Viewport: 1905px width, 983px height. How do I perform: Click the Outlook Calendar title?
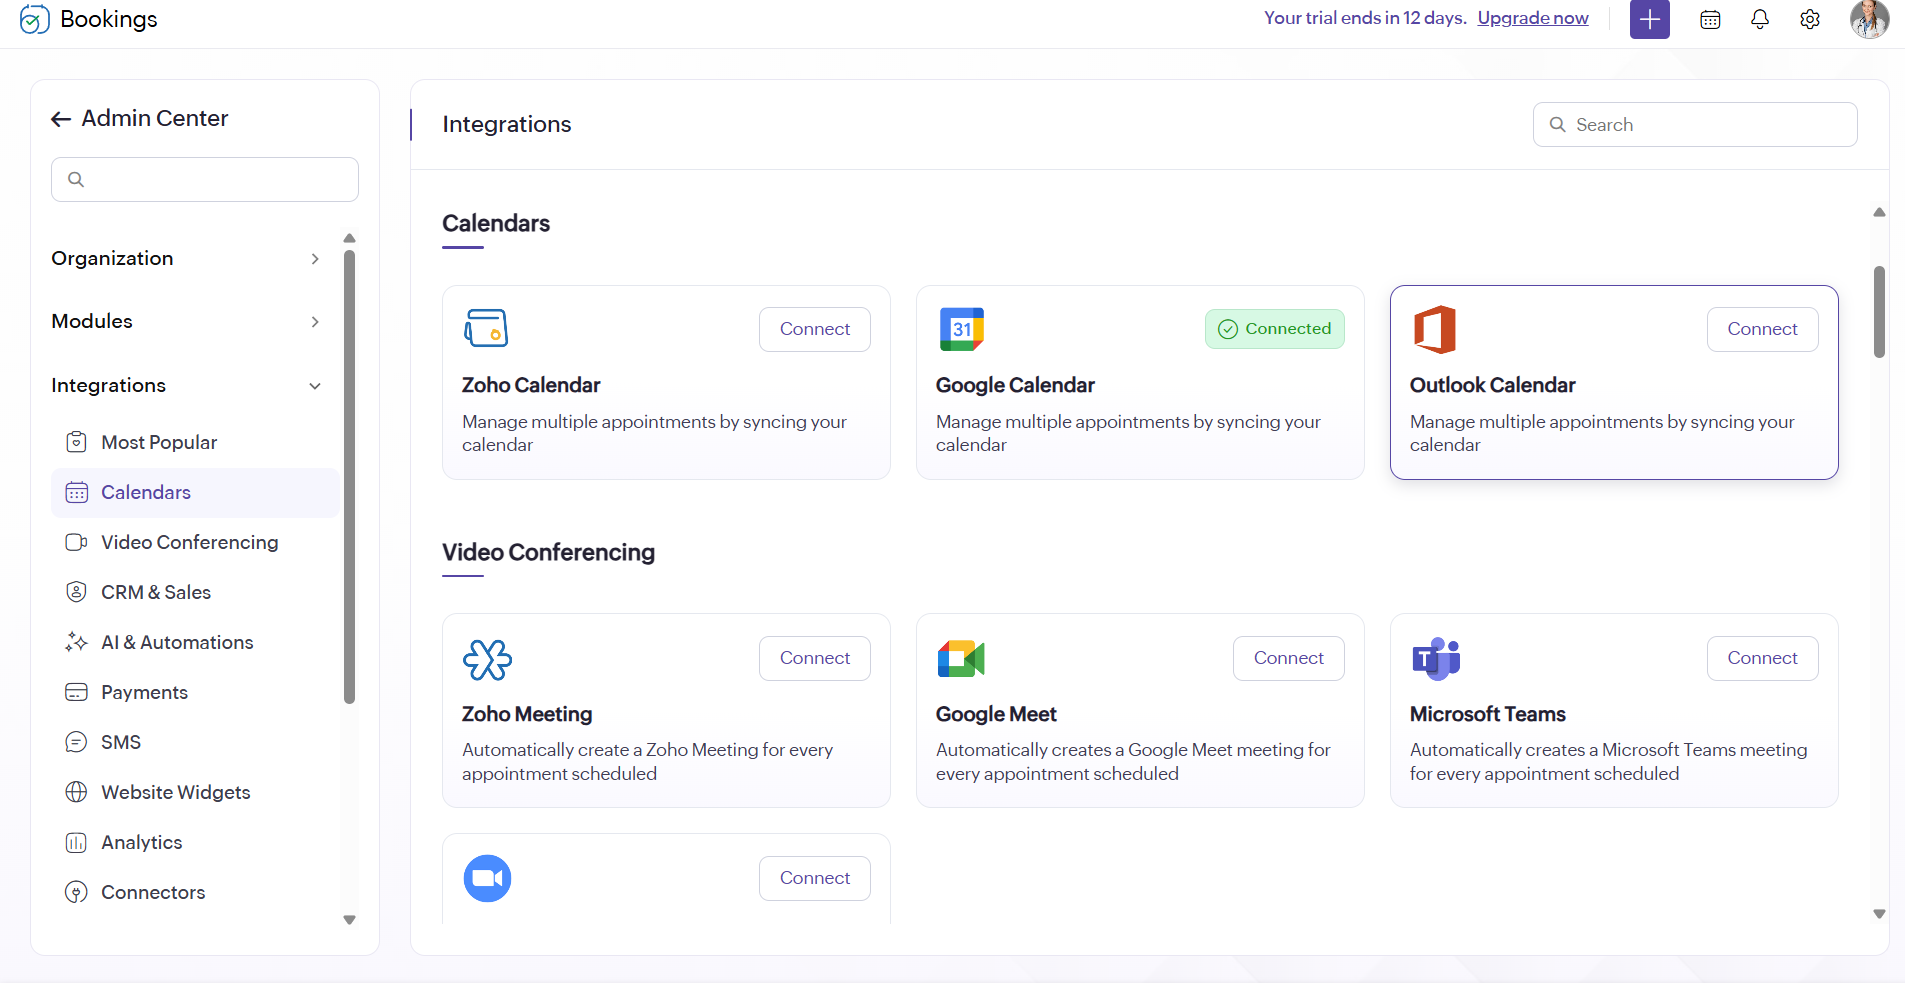(1492, 385)
